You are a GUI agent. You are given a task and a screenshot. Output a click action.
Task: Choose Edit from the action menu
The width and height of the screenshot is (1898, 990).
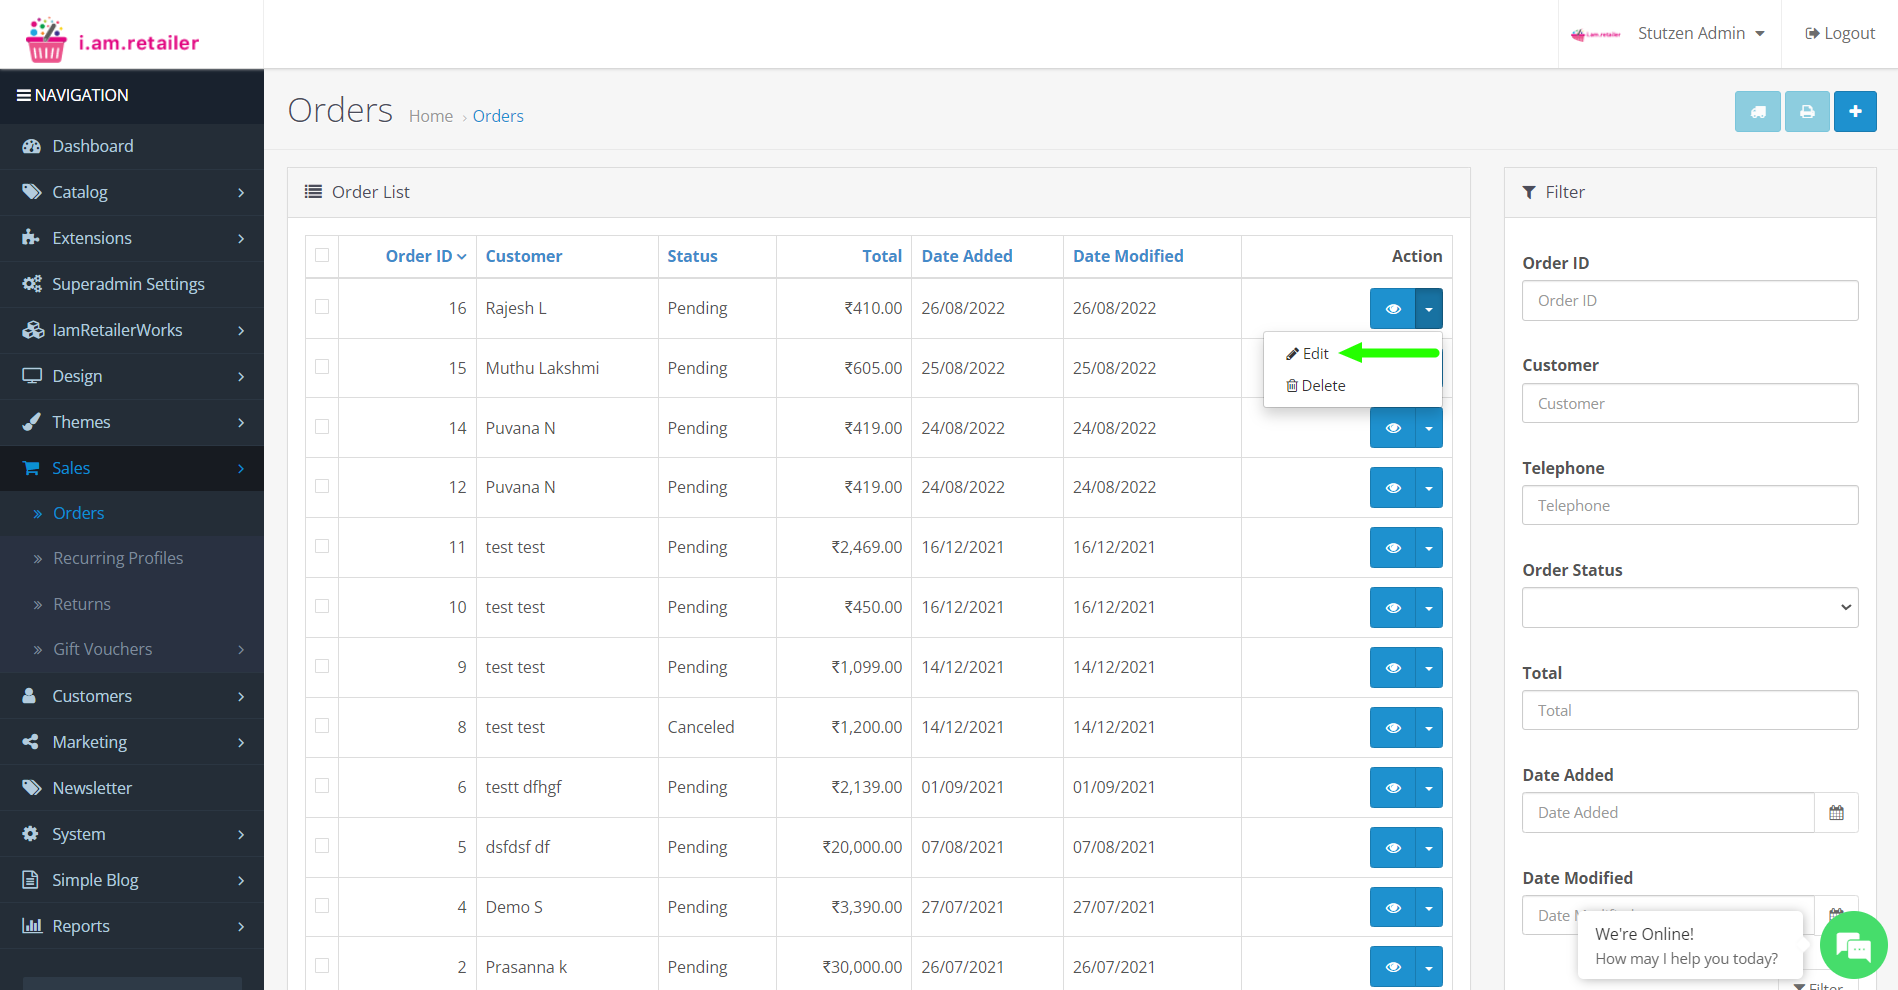point(1314,354)
